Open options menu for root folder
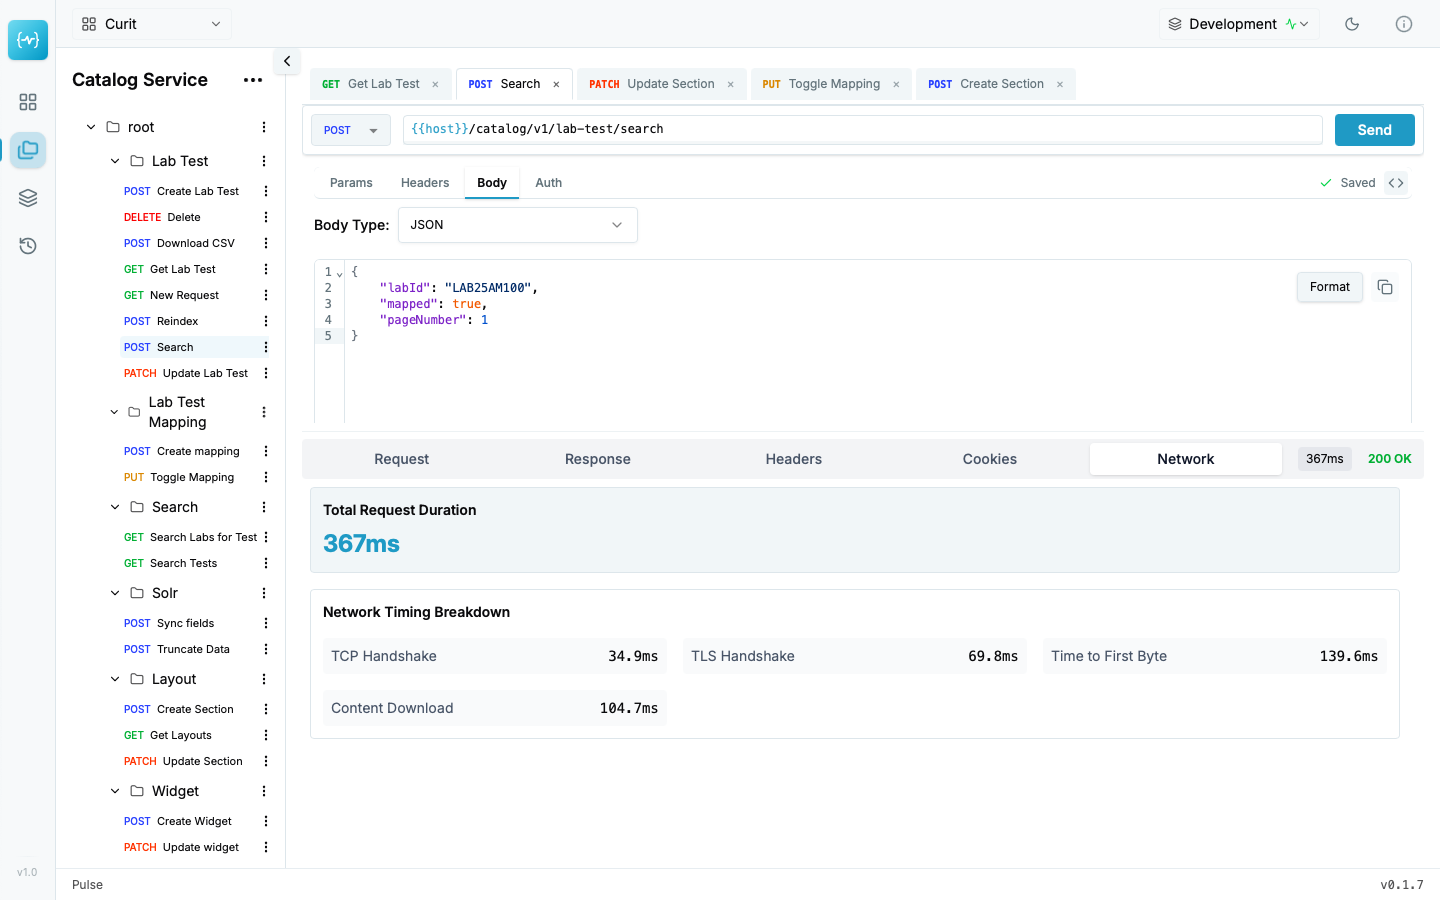 (x=264, y=127)
